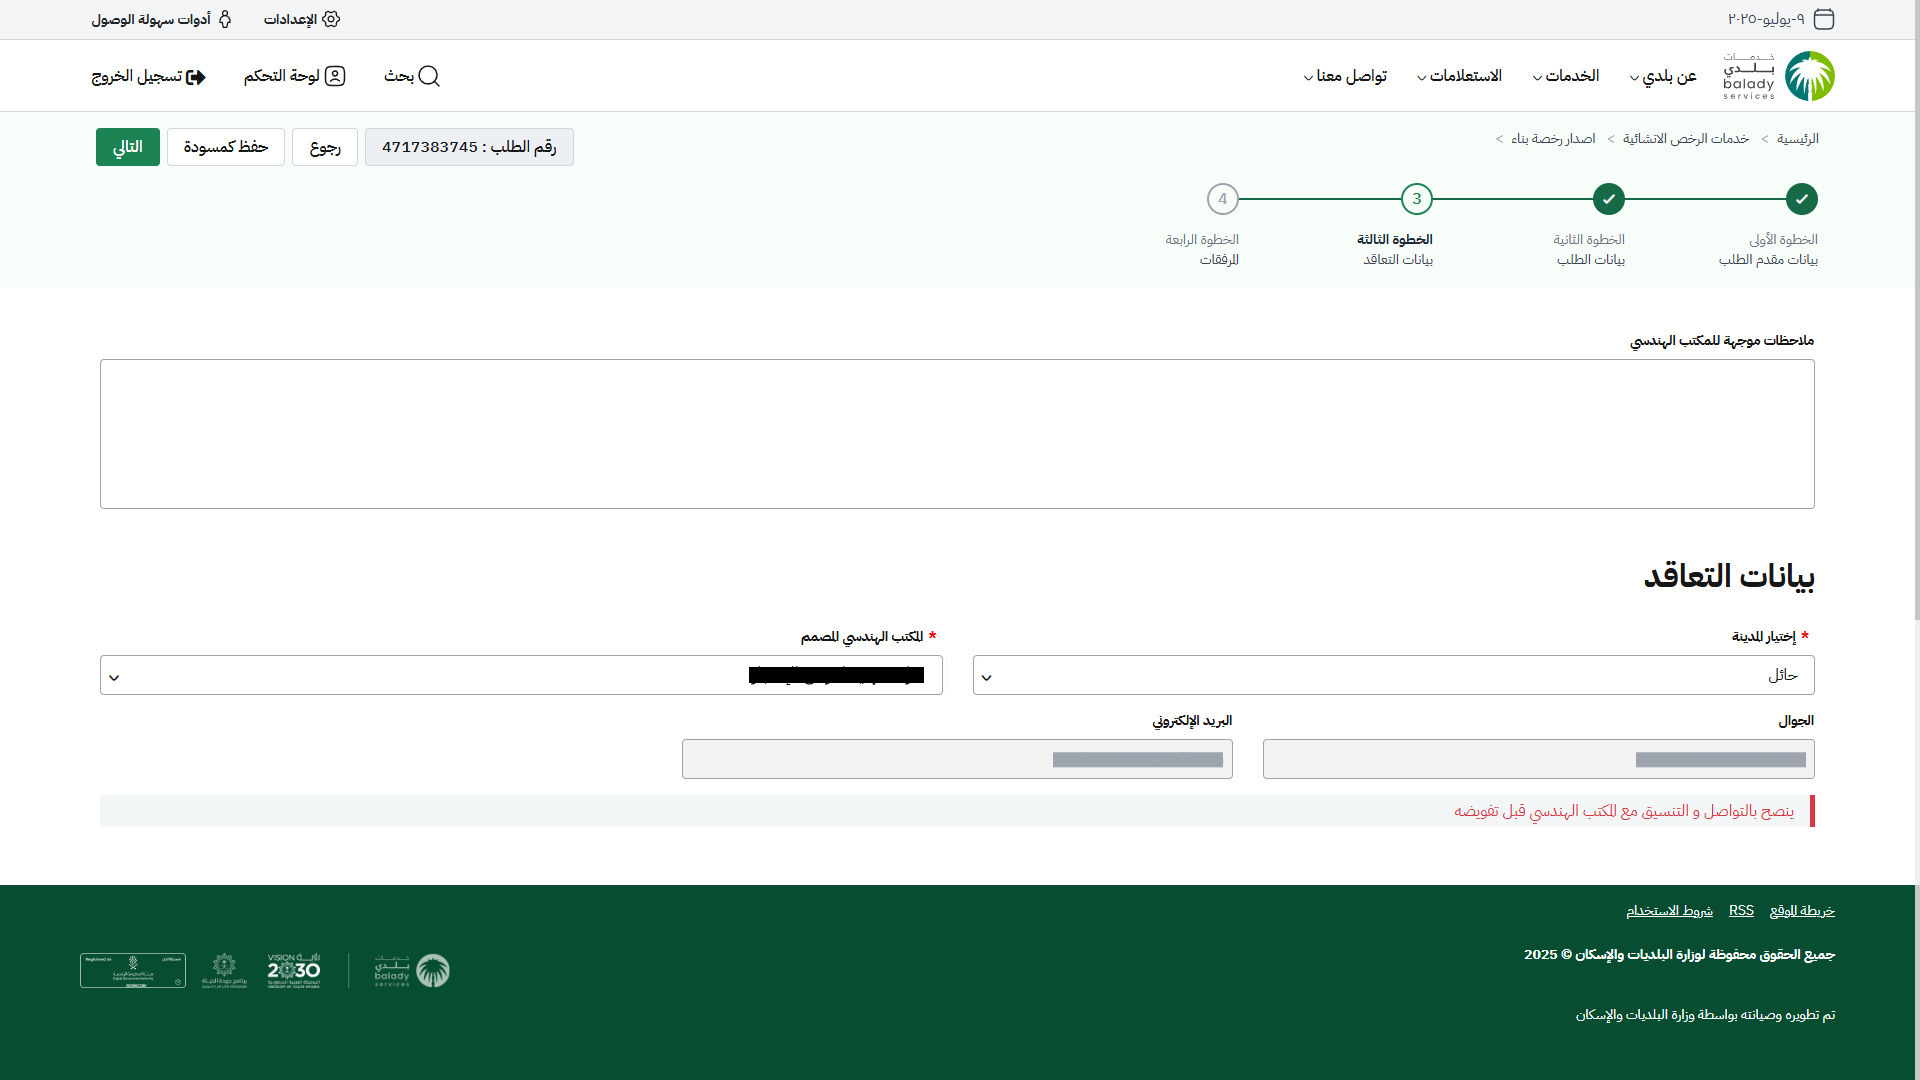
Task: Click the dashboard user icon
Action: tap(335, 76)
